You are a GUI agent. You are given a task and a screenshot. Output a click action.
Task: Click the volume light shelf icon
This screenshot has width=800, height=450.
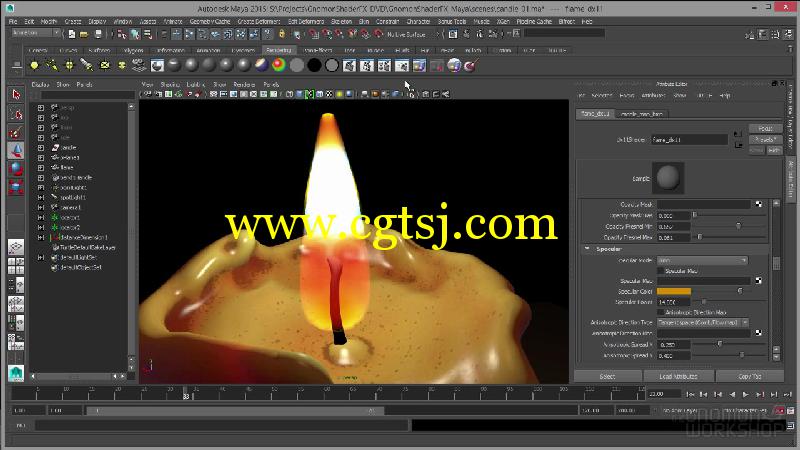(x=122, y=65)
